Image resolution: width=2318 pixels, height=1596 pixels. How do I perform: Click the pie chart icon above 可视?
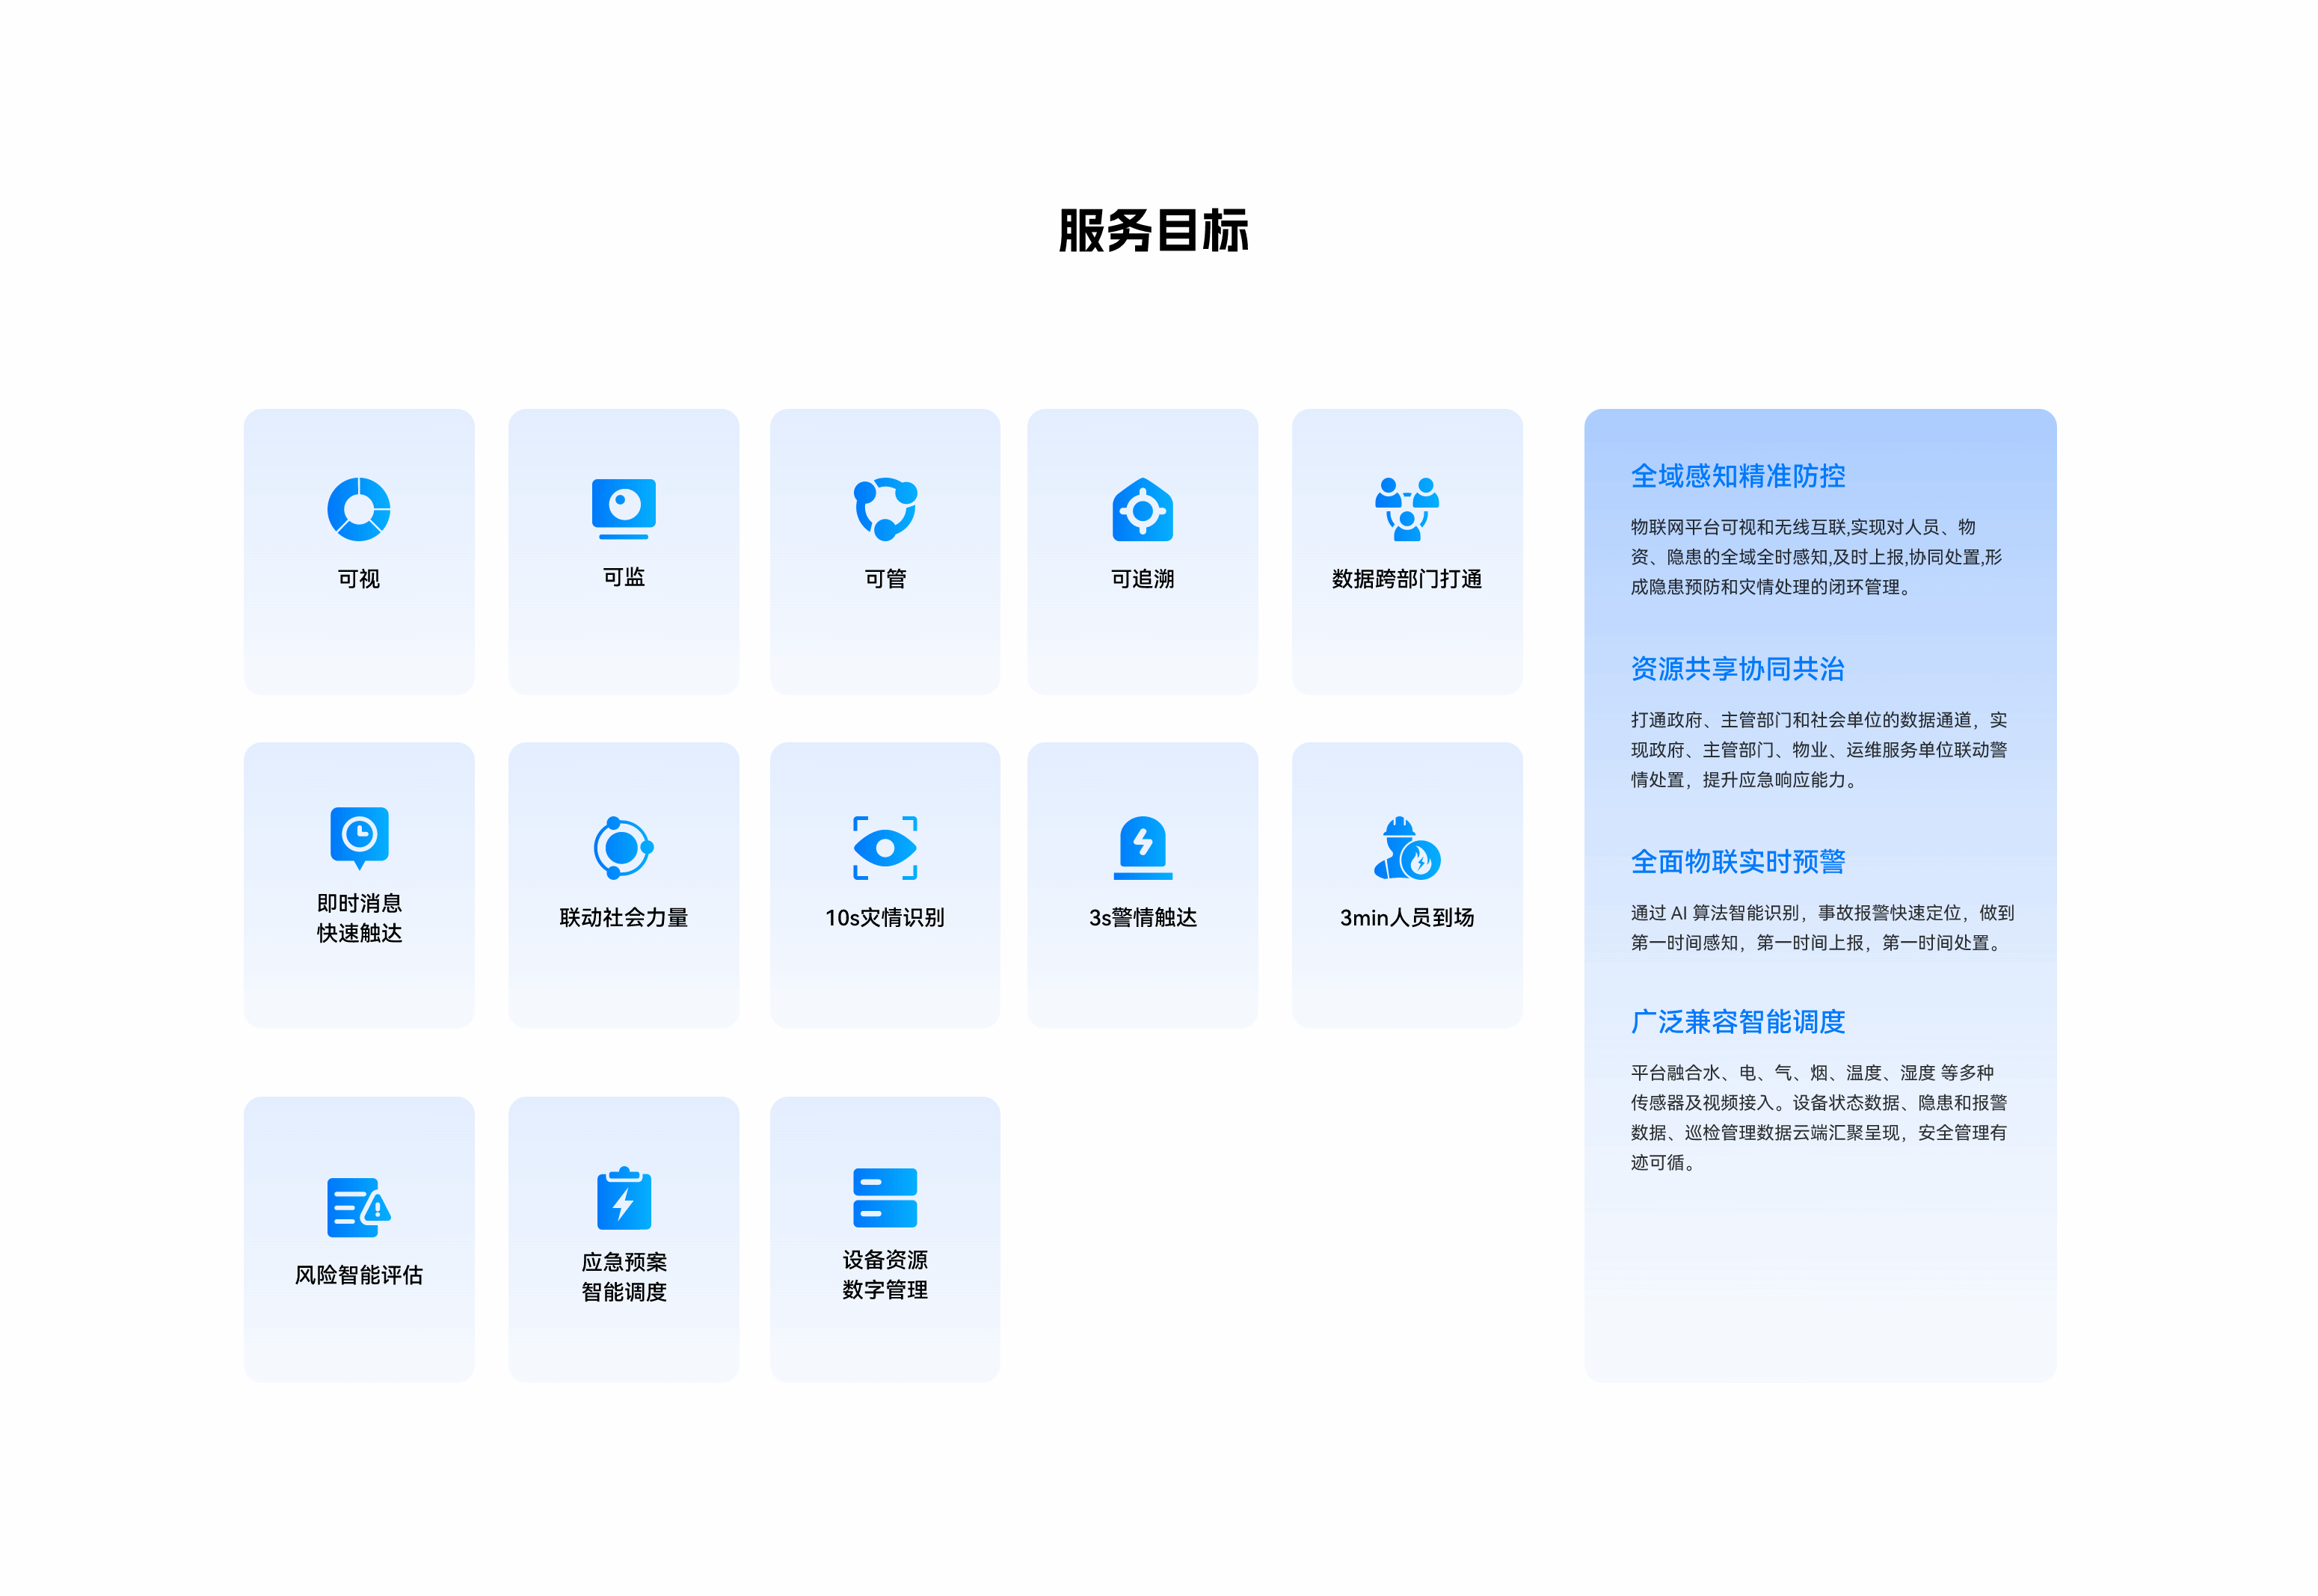[x=359, y=510]
